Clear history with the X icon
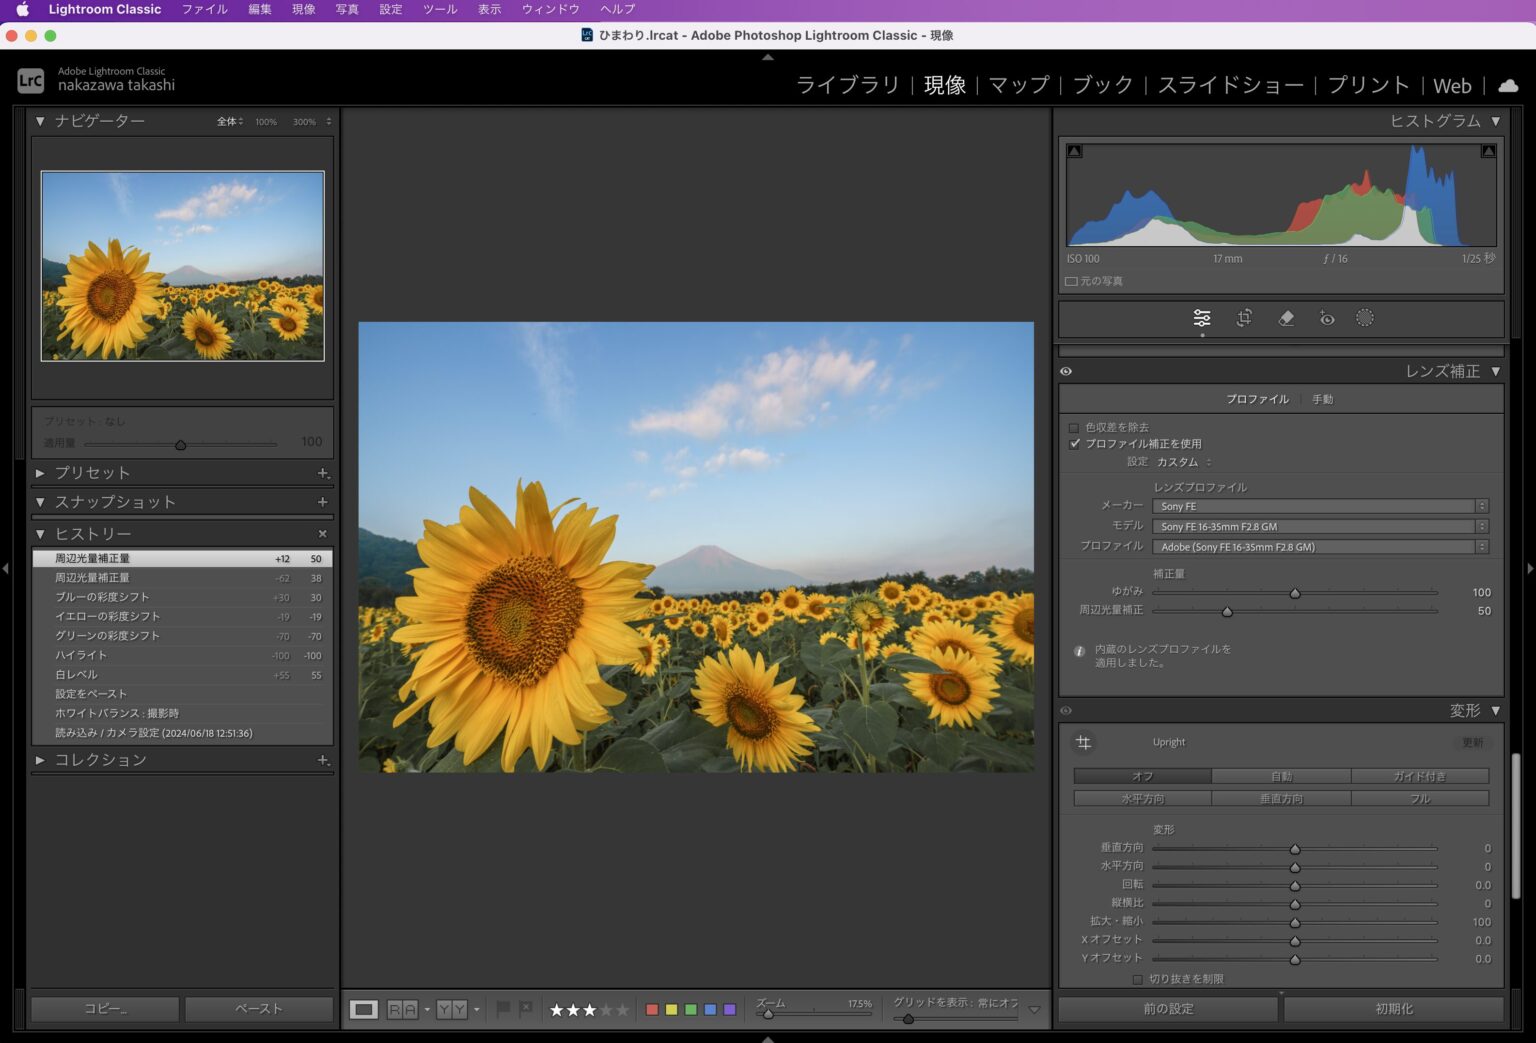1536x1043 pixels. (x=322, y=534)
